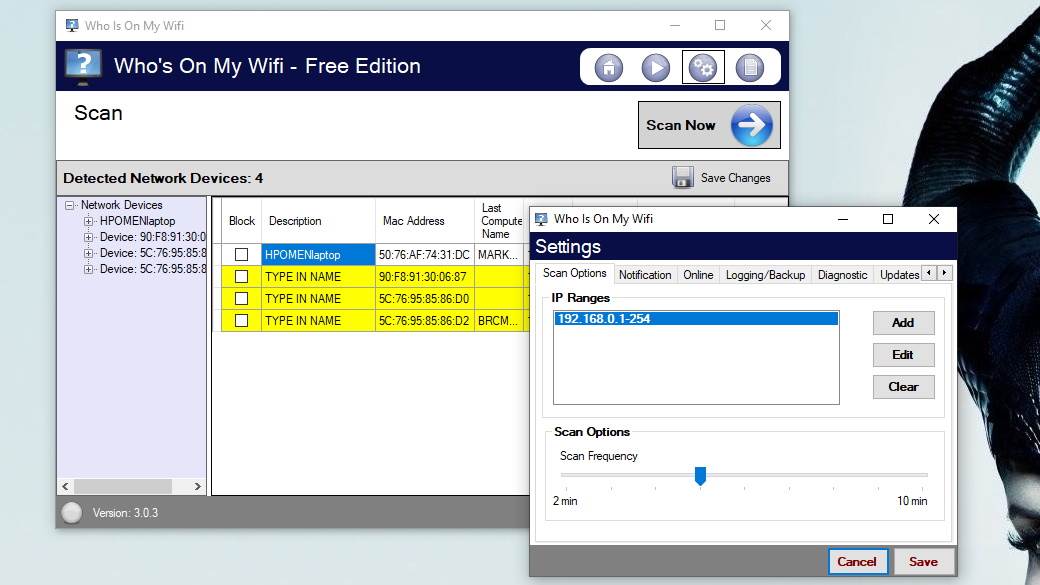This screenshot has width=1040, height=585.
Task: Check the Block checkbox for HPOMENlaptop
Action: point(240,254)
